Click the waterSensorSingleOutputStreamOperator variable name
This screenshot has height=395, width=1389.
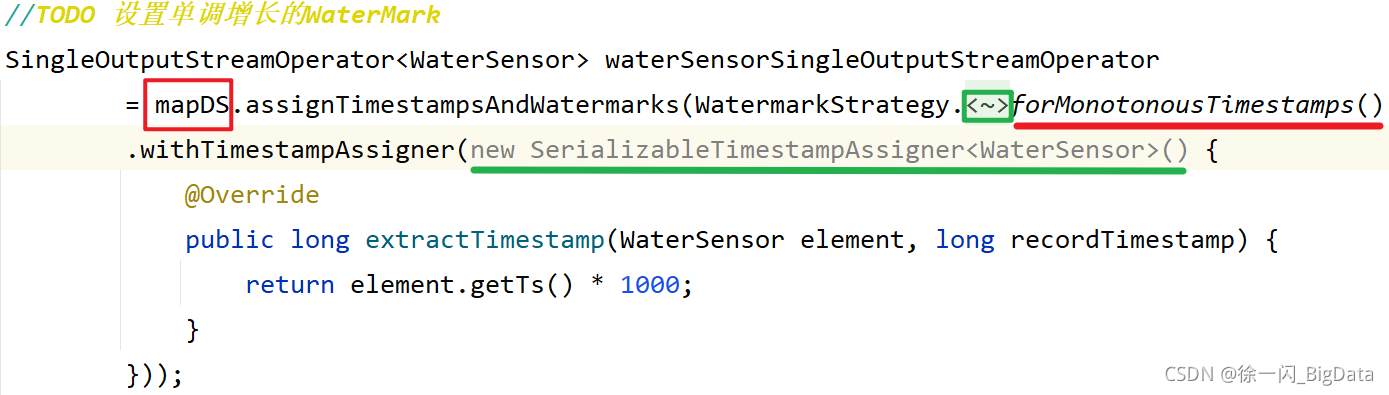[x=882, y=60]
